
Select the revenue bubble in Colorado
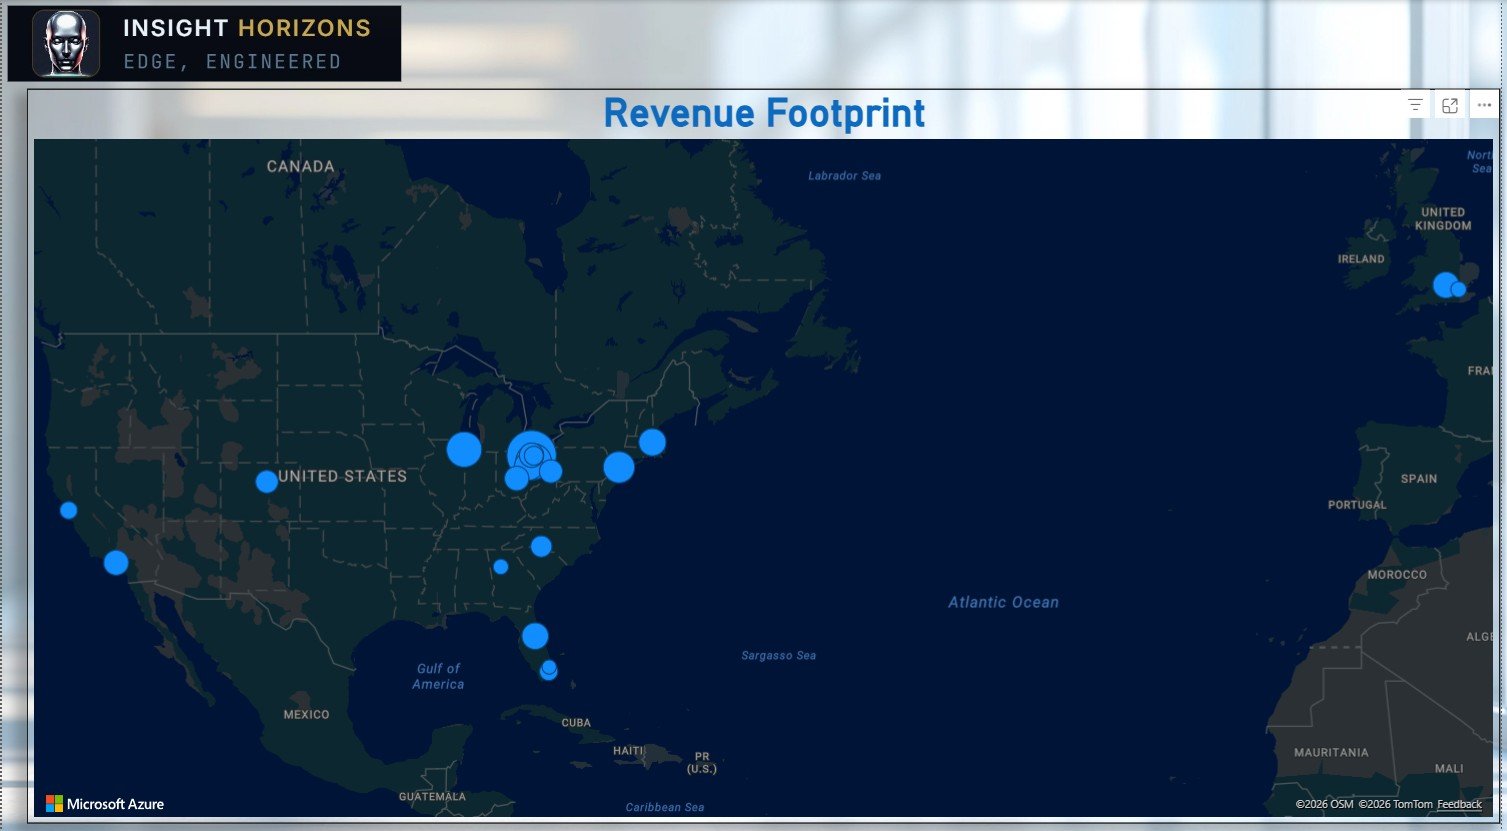pyautogui.click(x=267, y=482)
